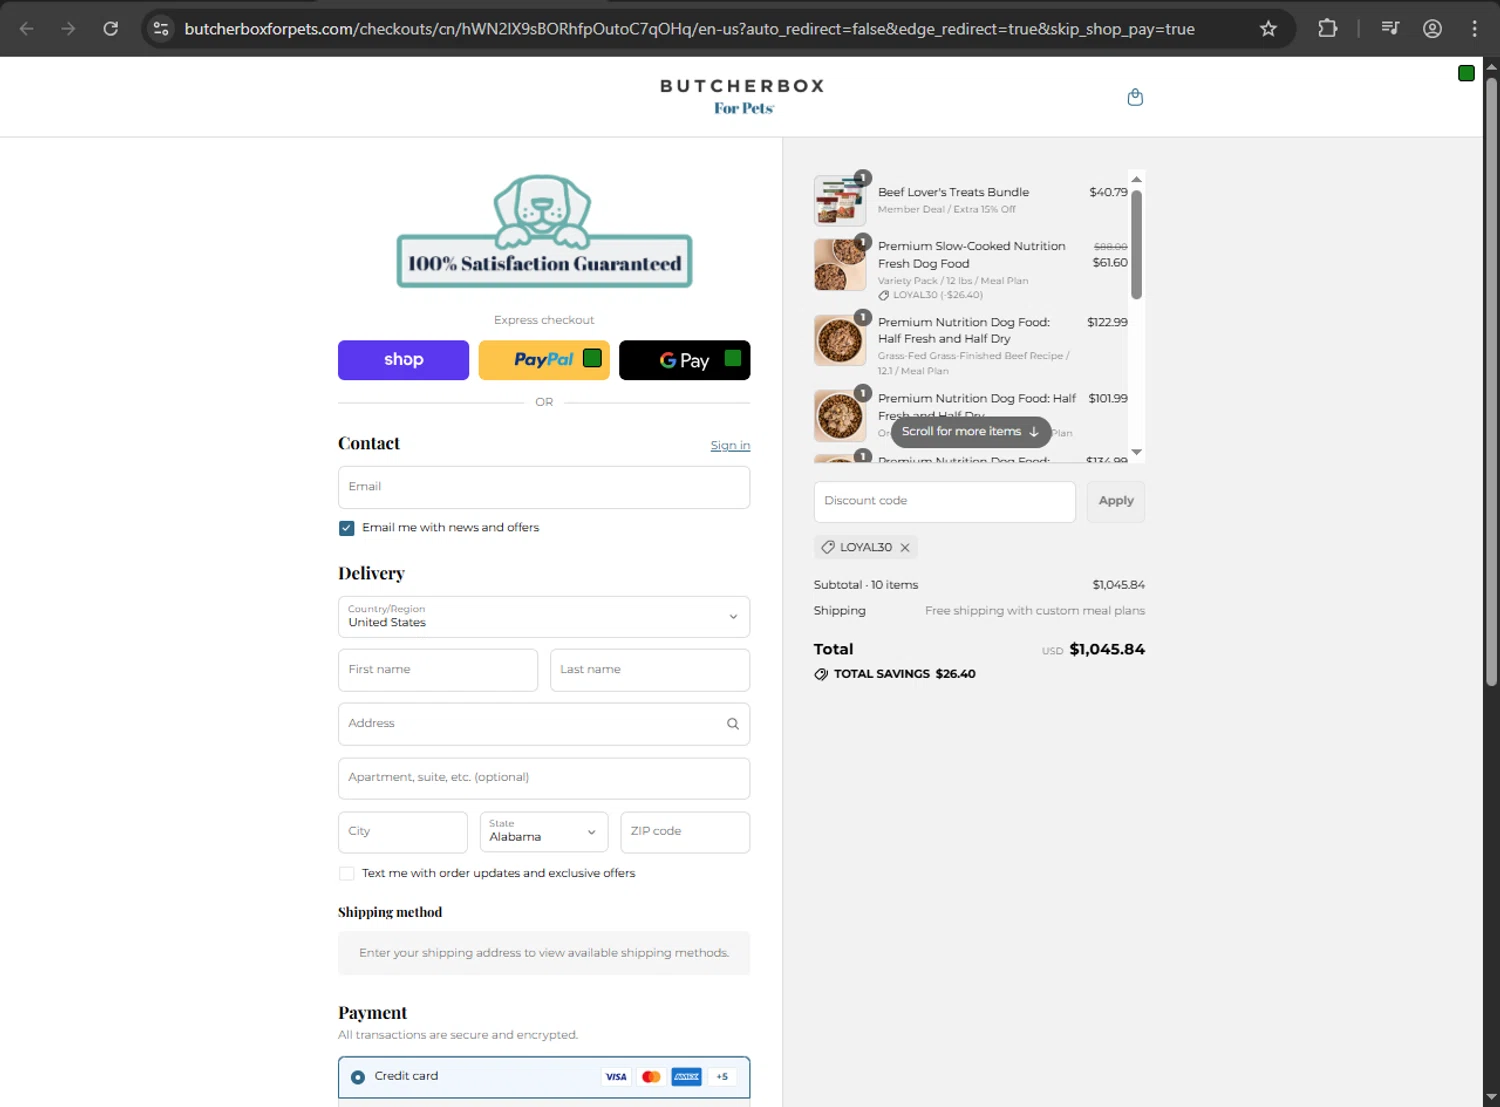Screen dimensions: 1500x1107
Task: Focus the Discount code field
Action: click(x=945, y=501)
